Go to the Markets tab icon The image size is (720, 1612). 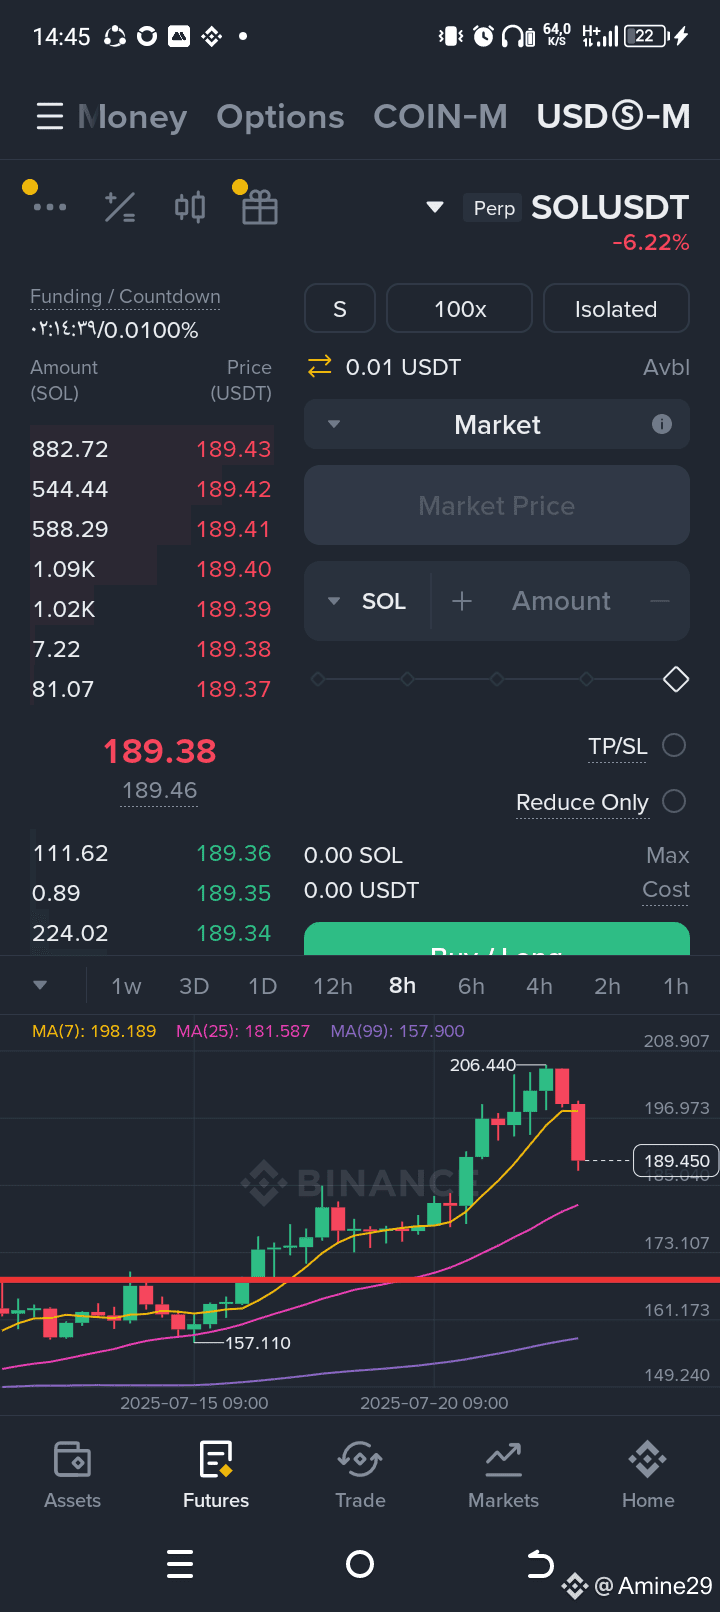[503, 1460]
